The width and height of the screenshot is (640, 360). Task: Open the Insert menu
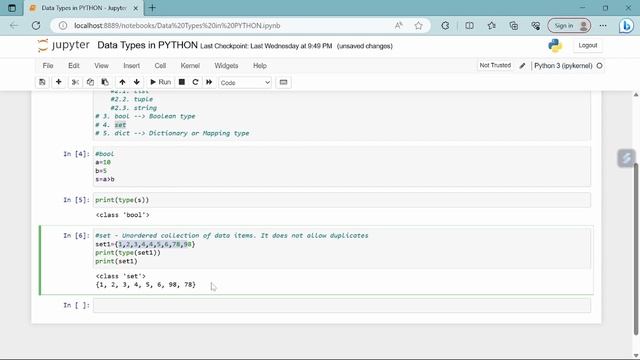tap(131, 66)
